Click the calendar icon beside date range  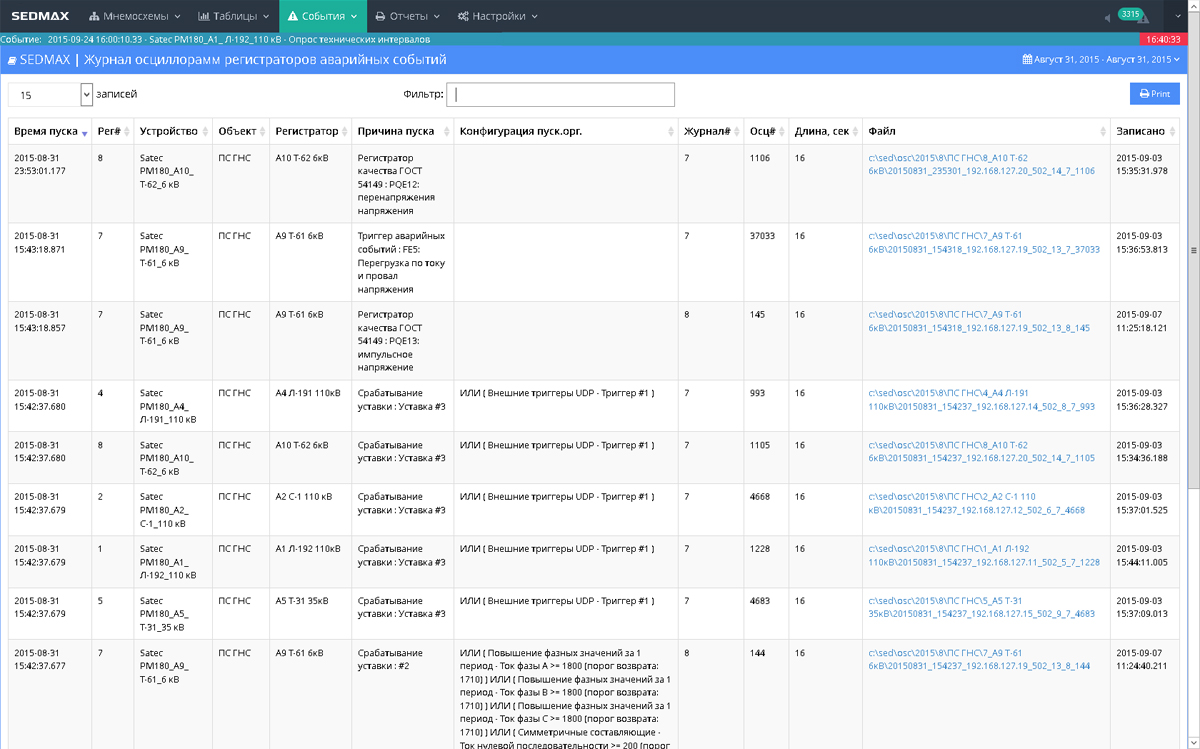tap(1026, 60)
